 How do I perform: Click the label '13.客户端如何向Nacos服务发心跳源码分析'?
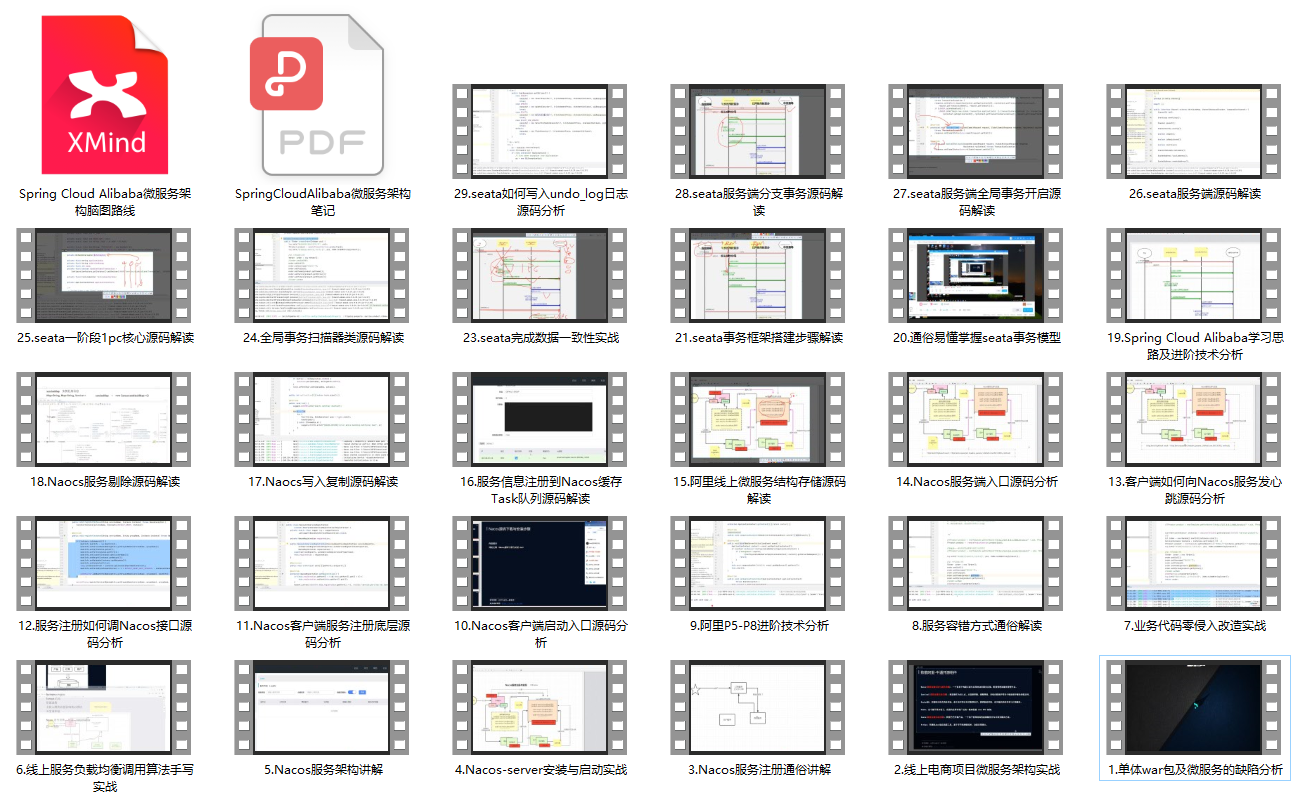tap(1195, 490)
